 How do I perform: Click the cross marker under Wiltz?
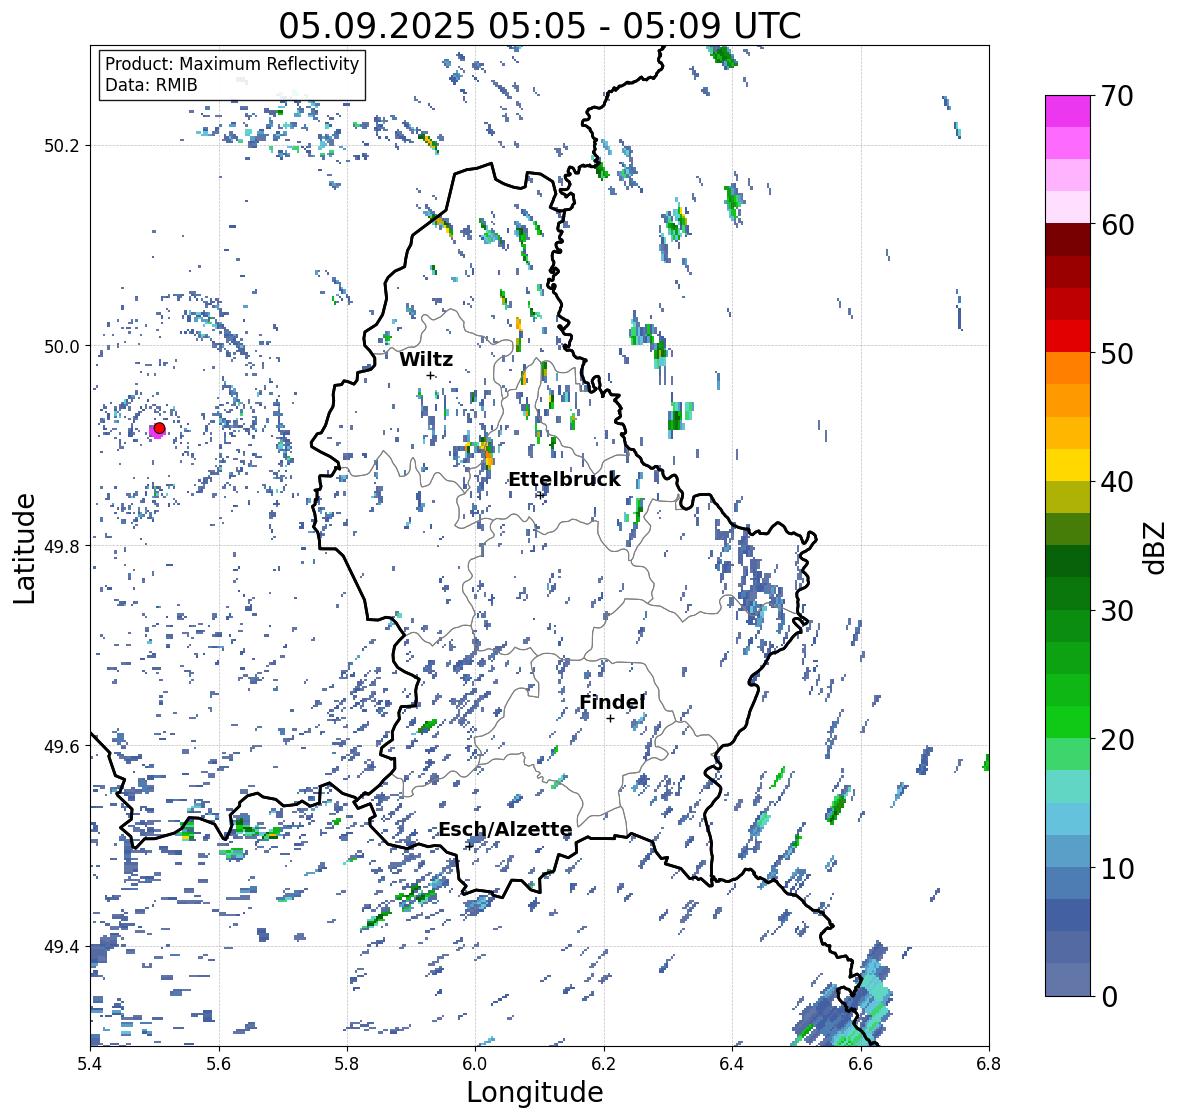[430, 375]
